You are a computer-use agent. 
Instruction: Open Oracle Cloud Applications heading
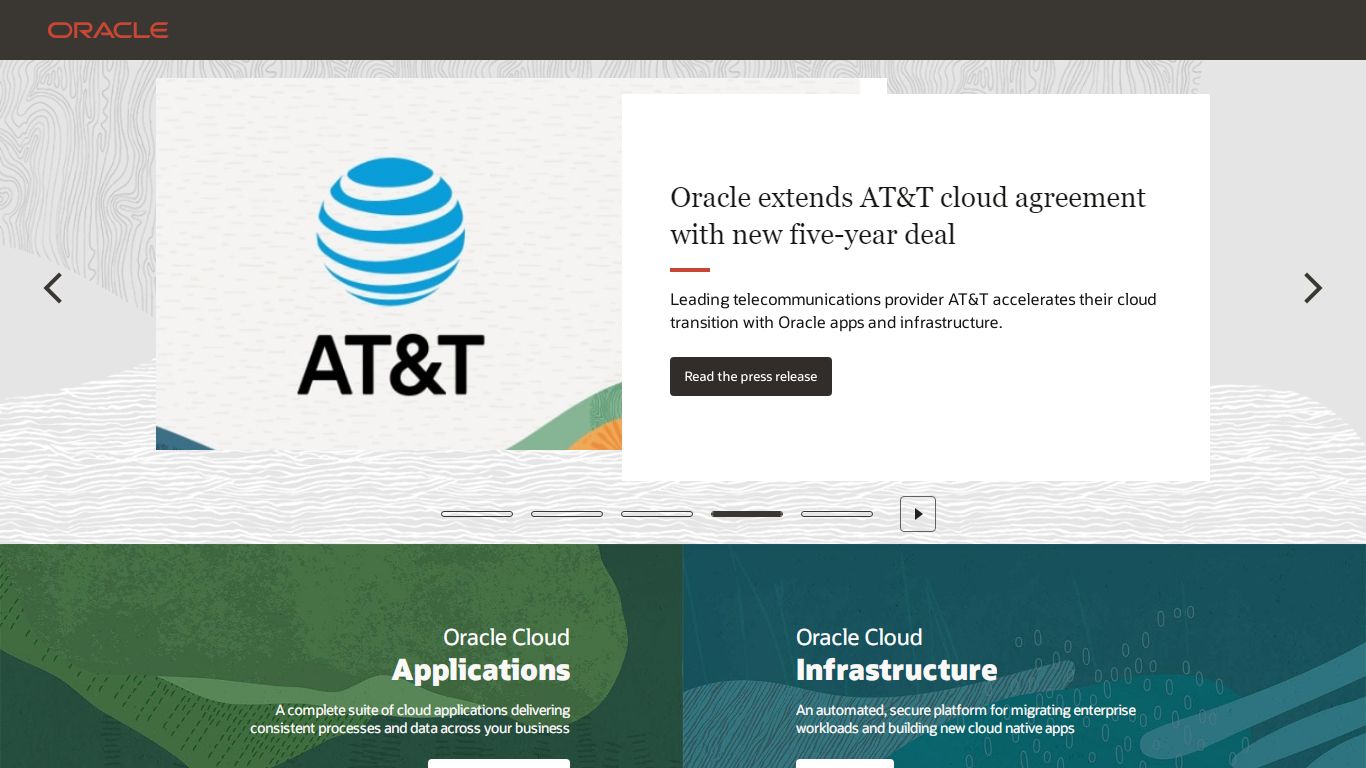481,656
